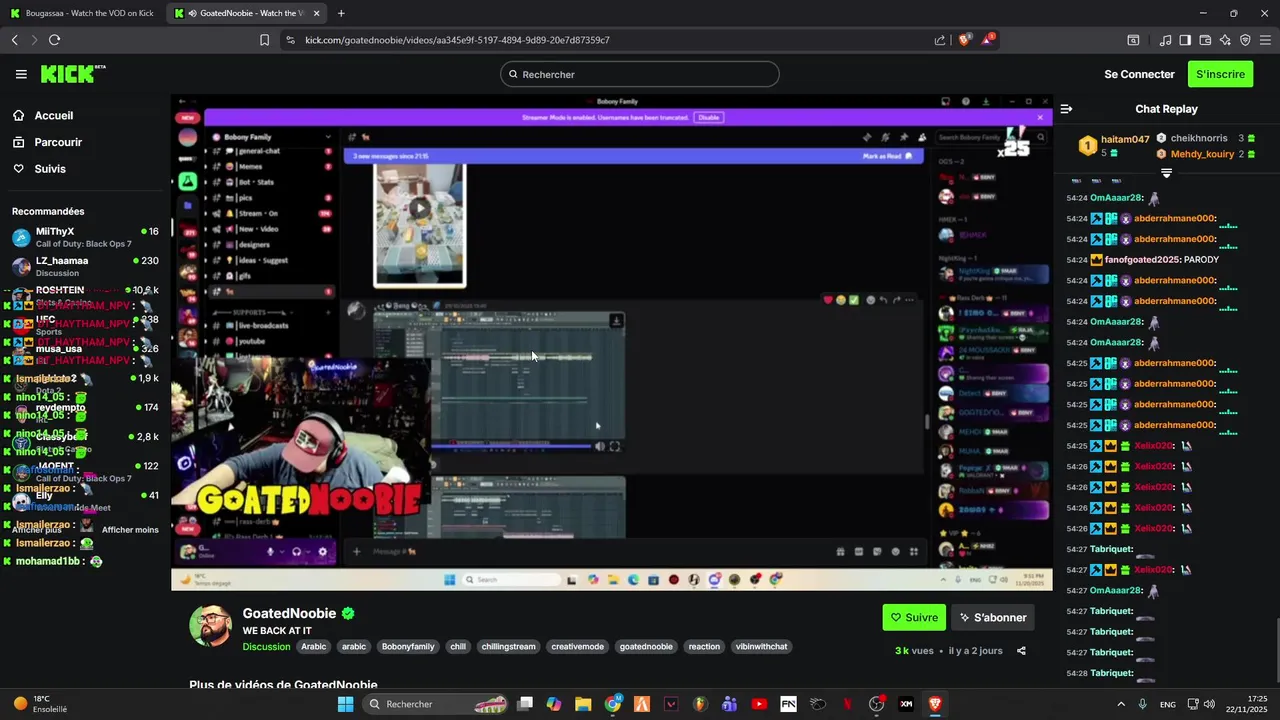
Task: Reload the page
Action: 54,40
